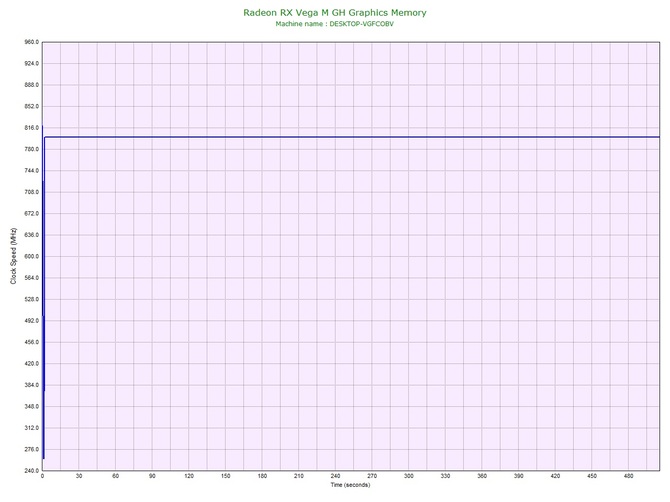The width and height of the screenshot is (670, 502).
Task: Click the machine name text 'DESKTOP-VGFCOBV'
Action: pos(361,24)
